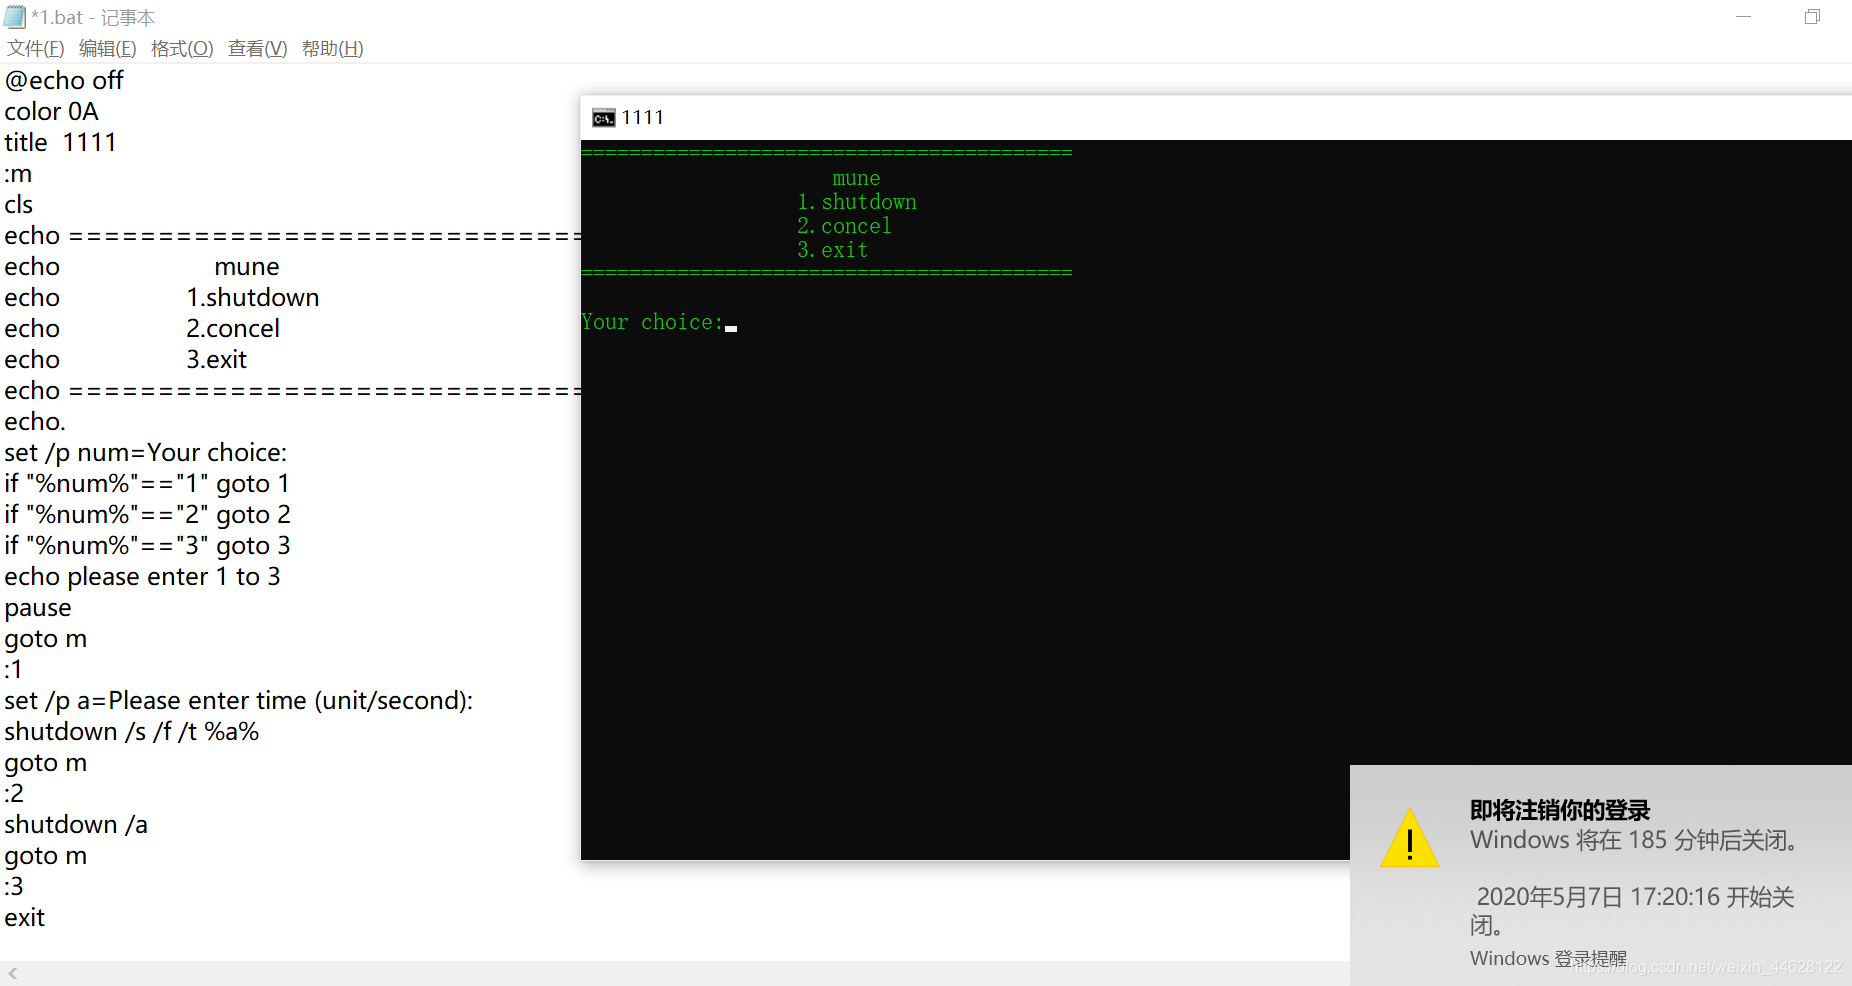Viewport: 1852px width, 986px height.
Task: Click the 'Your choice:' prompt in console
Action: 652,322
